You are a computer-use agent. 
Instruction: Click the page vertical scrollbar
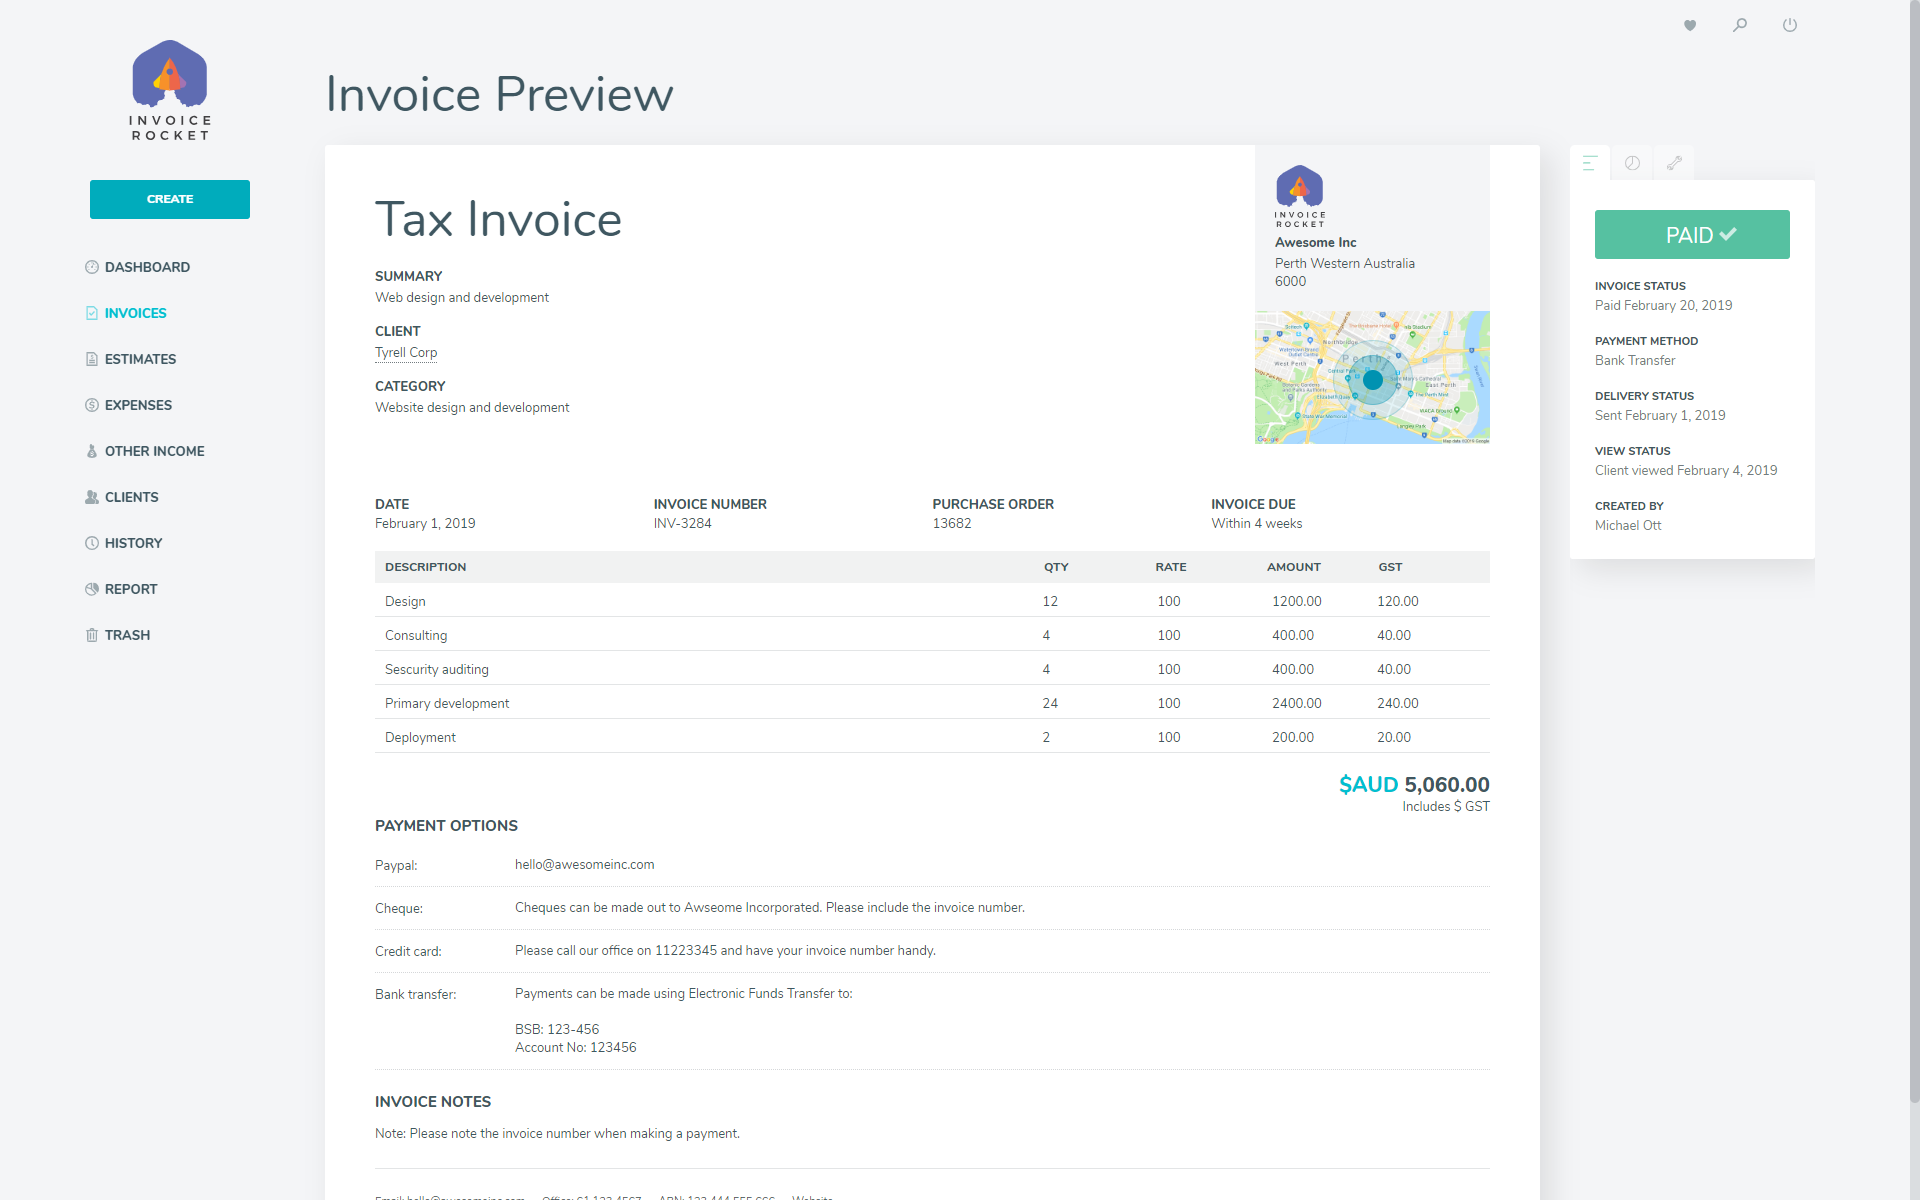click(1914, 550)
